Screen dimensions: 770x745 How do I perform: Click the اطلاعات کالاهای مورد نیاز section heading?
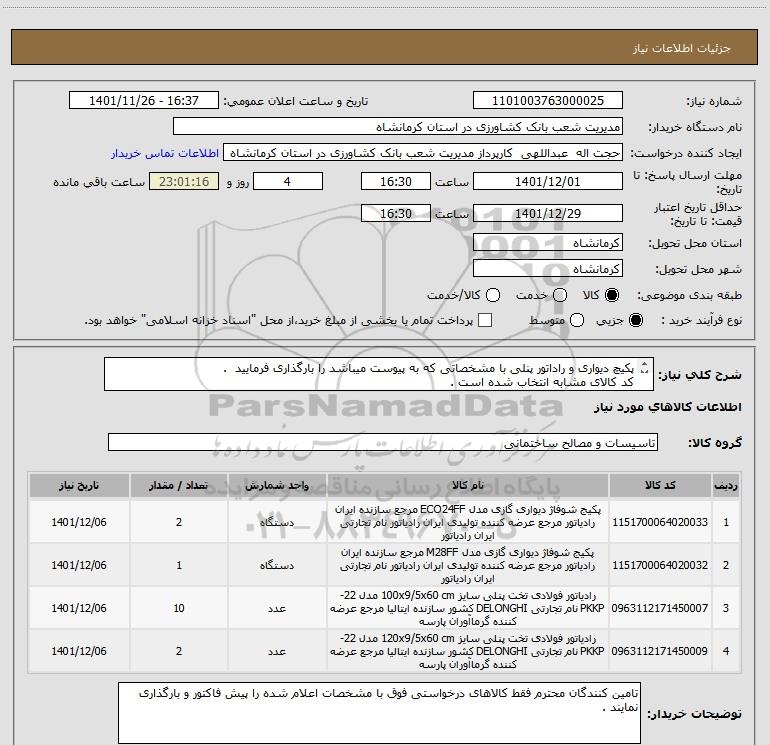click(x=667, y=407)
